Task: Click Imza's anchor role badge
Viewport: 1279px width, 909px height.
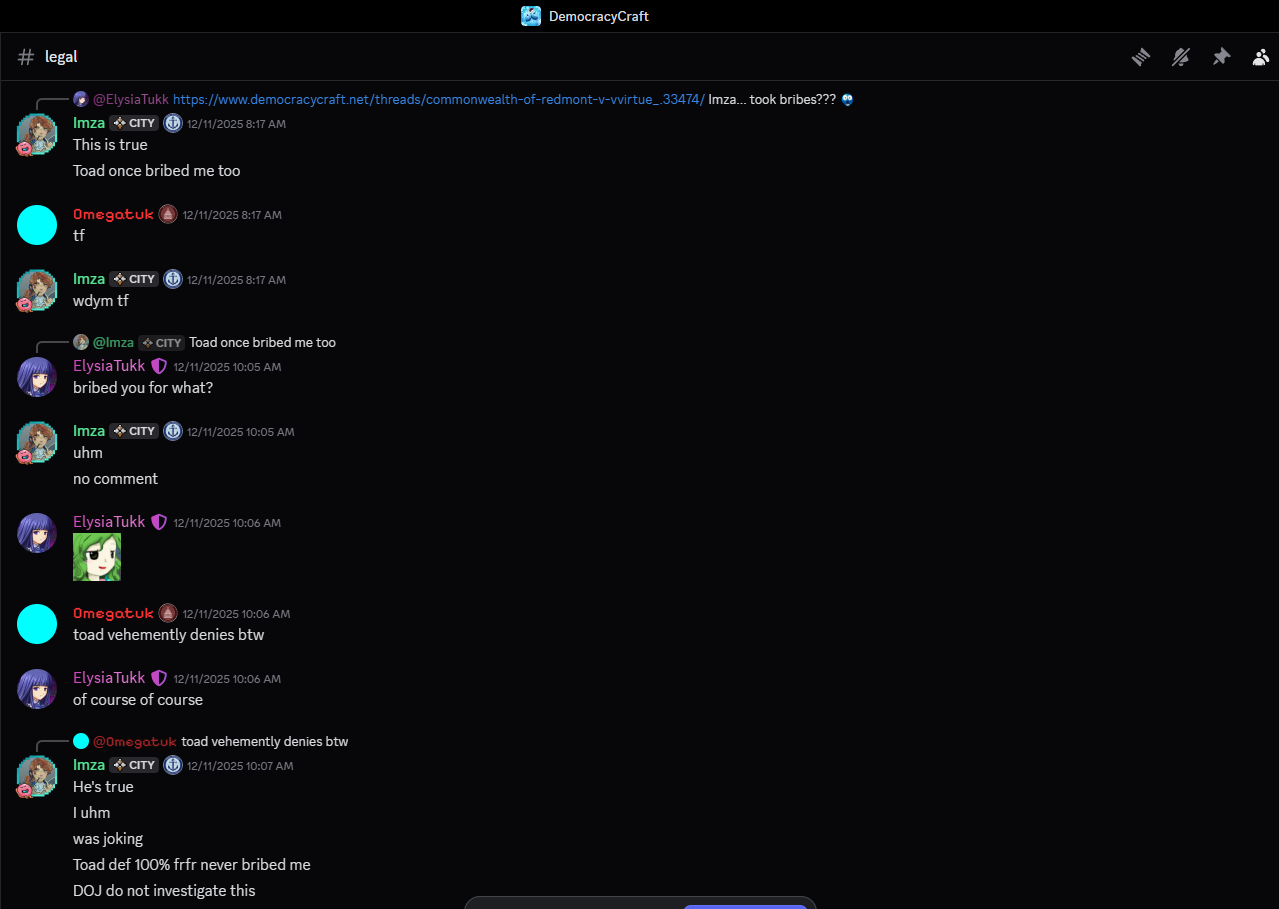Action: tap(173, 123)
